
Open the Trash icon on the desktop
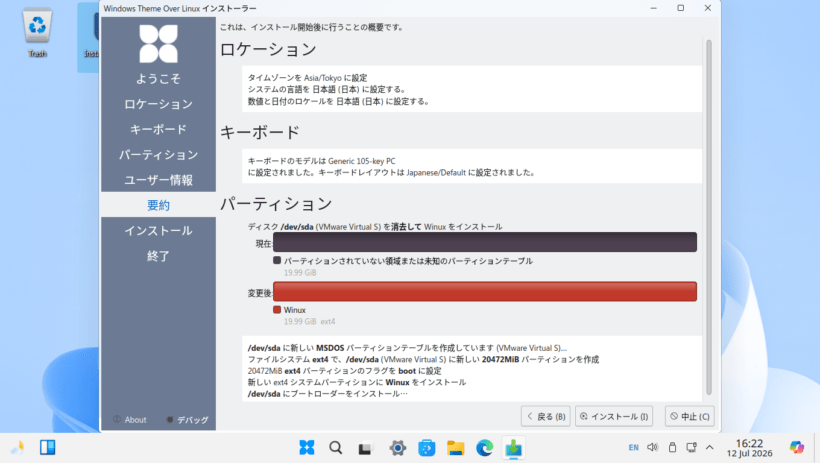[37, 32]
